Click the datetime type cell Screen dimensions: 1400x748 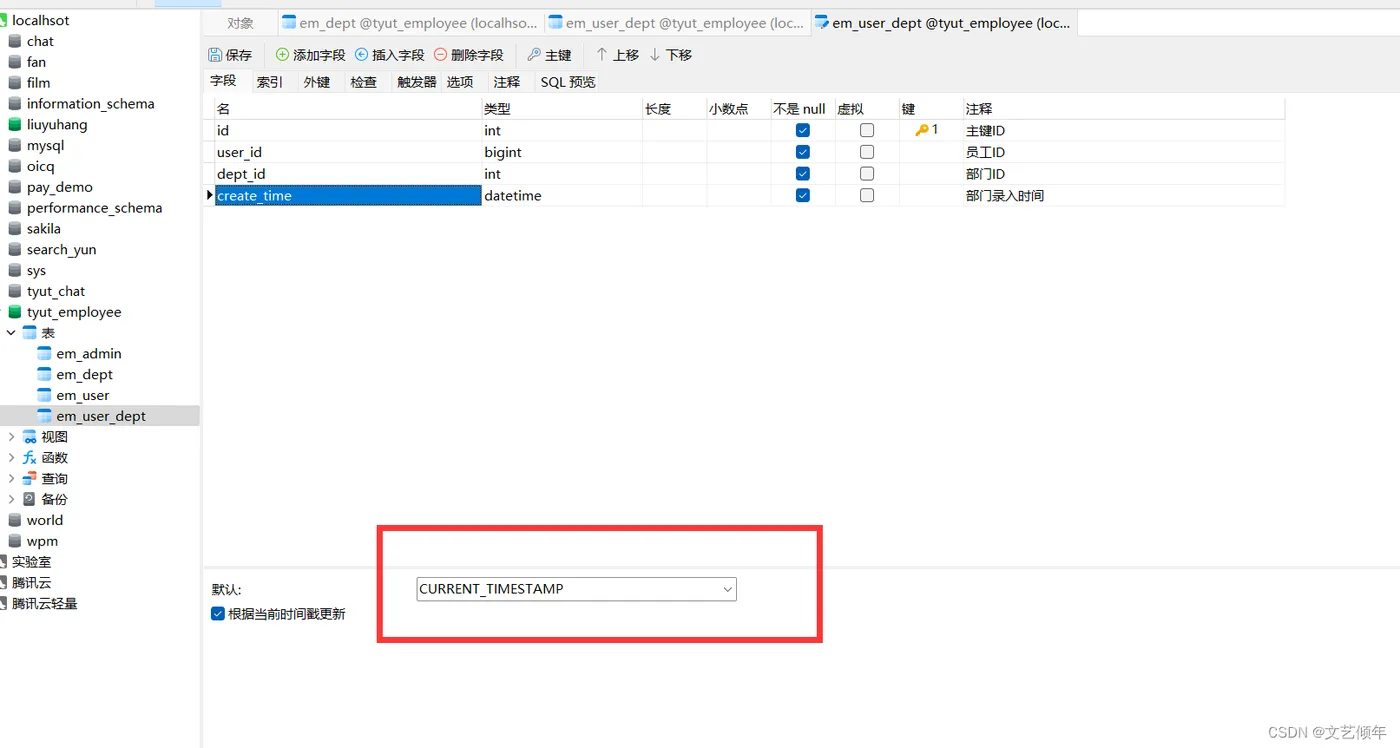[x=562, y=196]
